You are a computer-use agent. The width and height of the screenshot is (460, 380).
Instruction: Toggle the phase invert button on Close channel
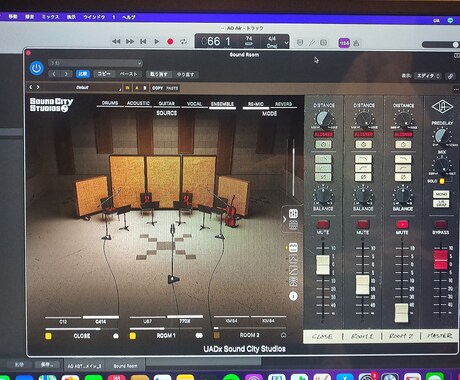323,177
